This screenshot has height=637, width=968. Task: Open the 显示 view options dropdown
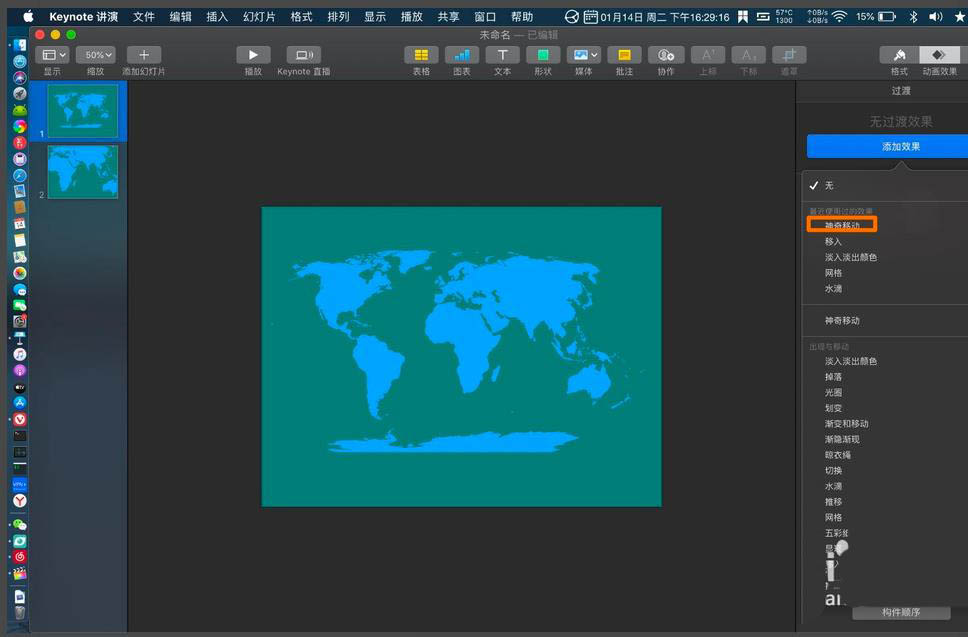point(52,55)
